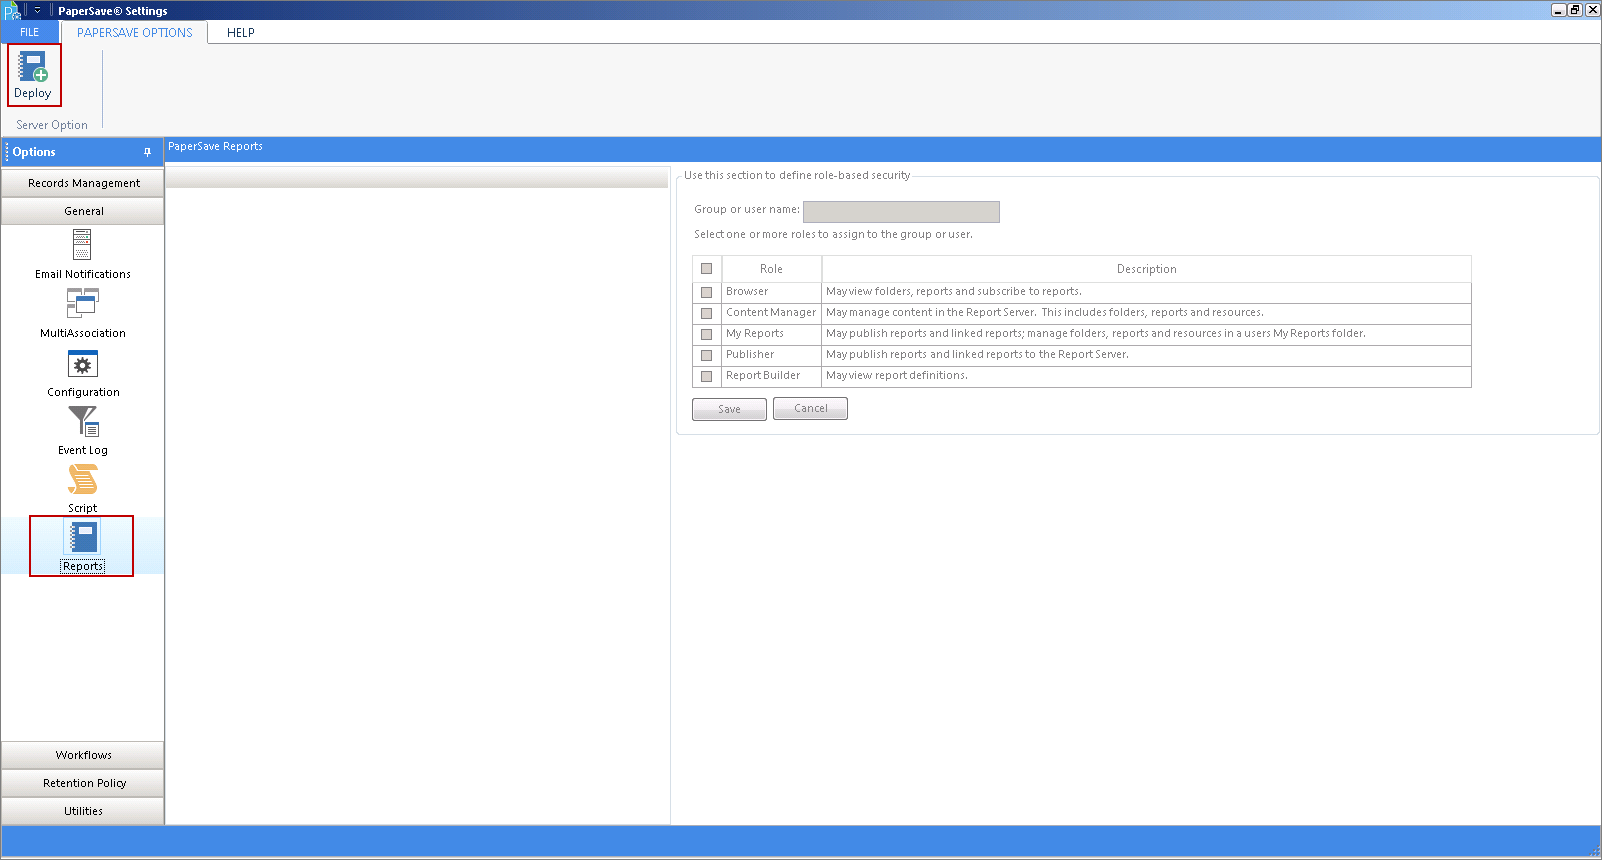Open the quick access toolbar dropdown arrow
The image size is (1602, 860).
(38, 10)
